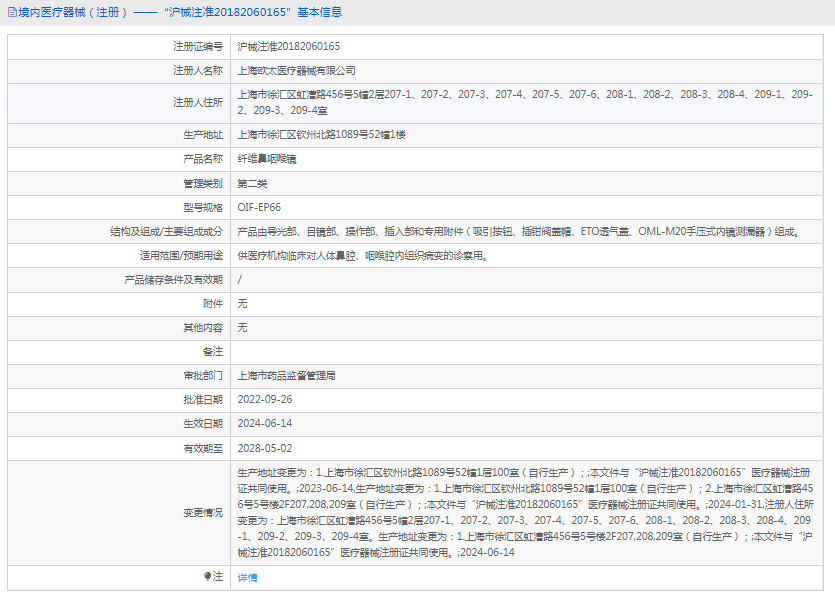Screen dimensions: 835x596
Task: Click 2024-06-14 in the 生效日期 row
Action: [x=265, y=423]
